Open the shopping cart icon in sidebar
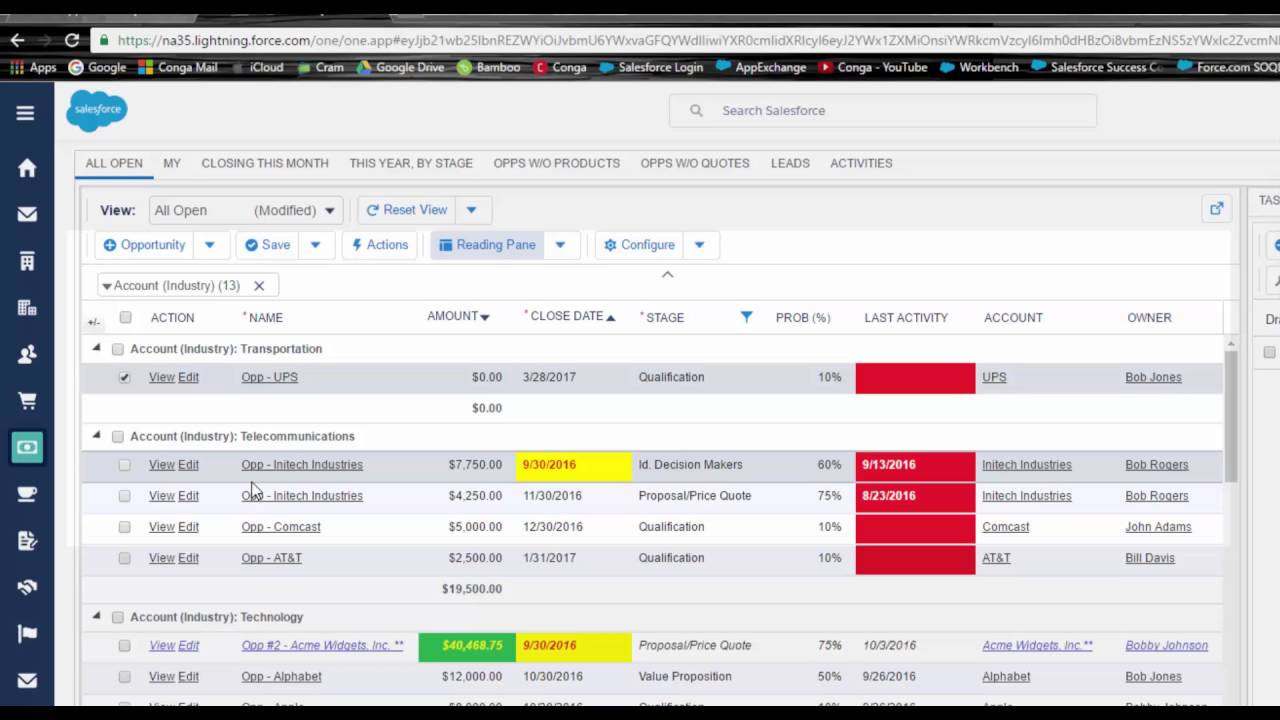 click(27, 401)
